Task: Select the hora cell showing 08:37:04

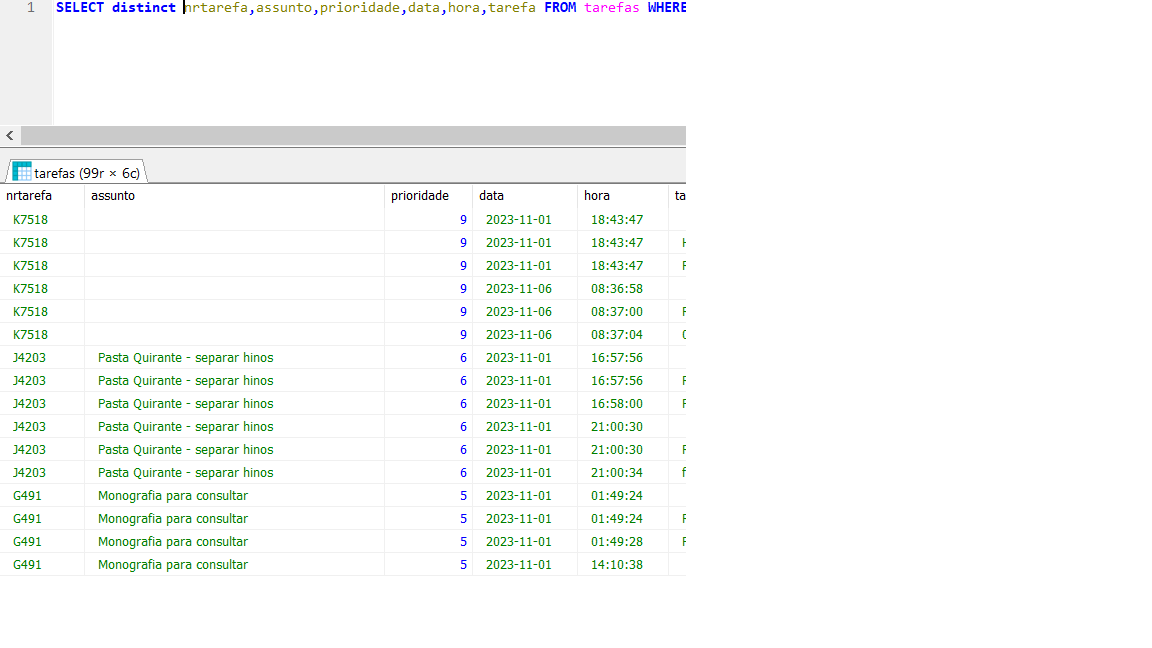Action: pyautogui.click(x=616, y=335)
